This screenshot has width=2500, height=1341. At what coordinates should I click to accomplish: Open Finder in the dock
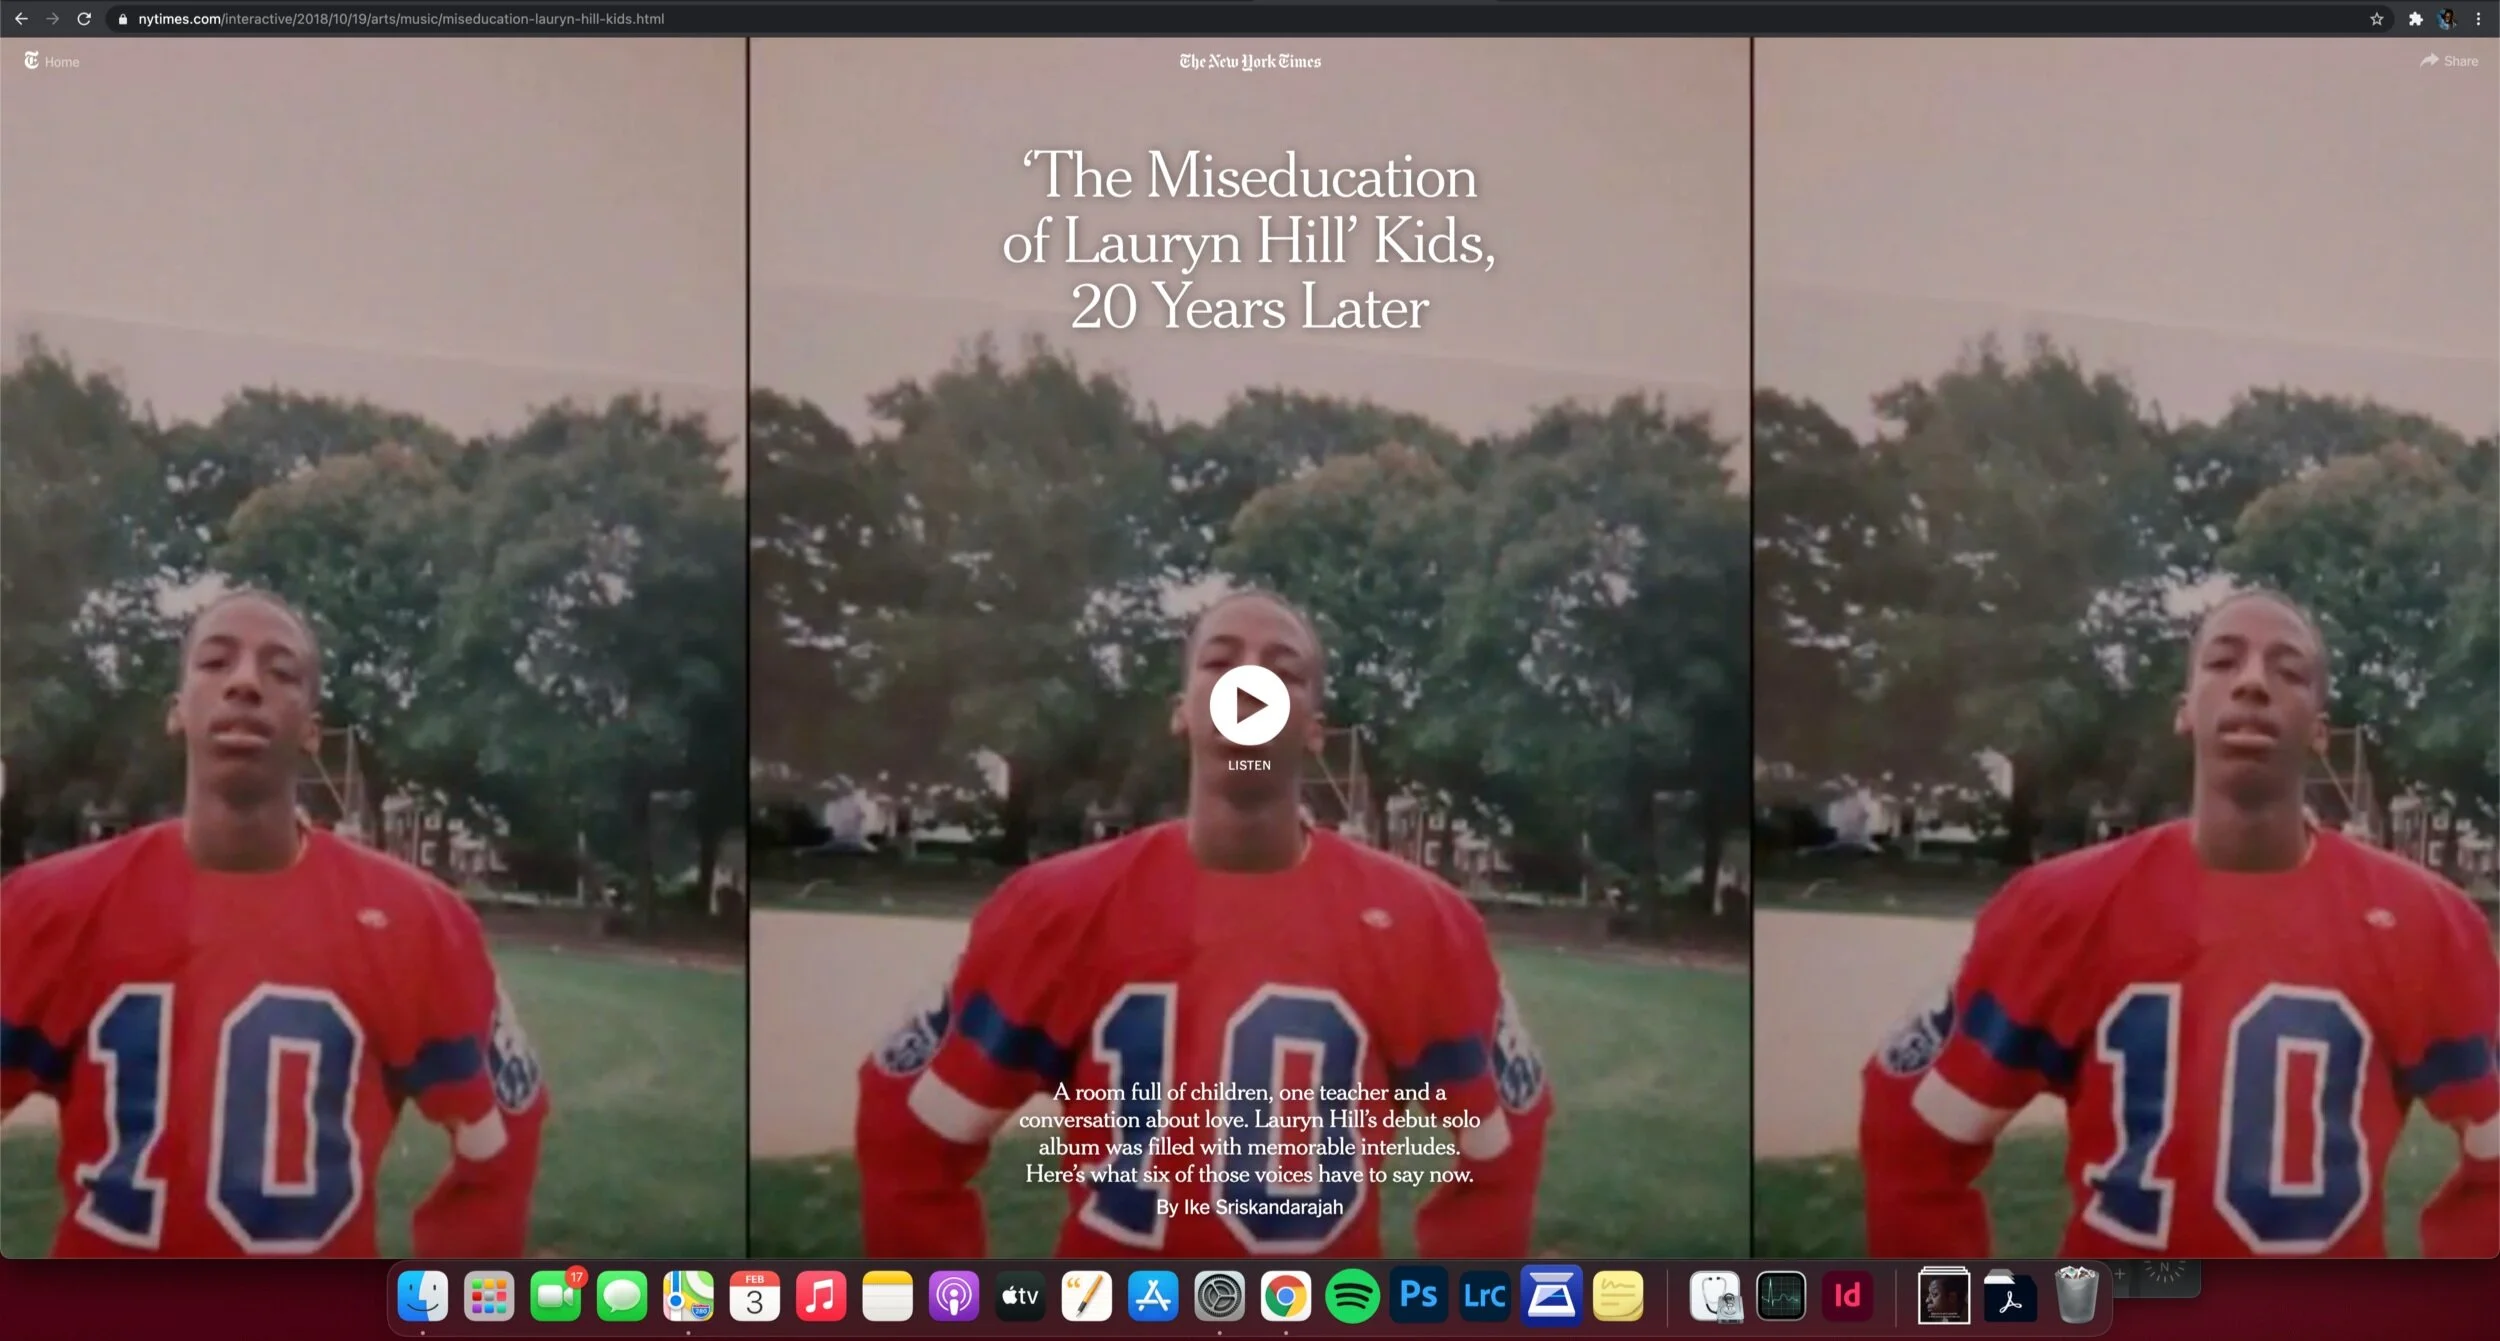(x=422, y=1296)
